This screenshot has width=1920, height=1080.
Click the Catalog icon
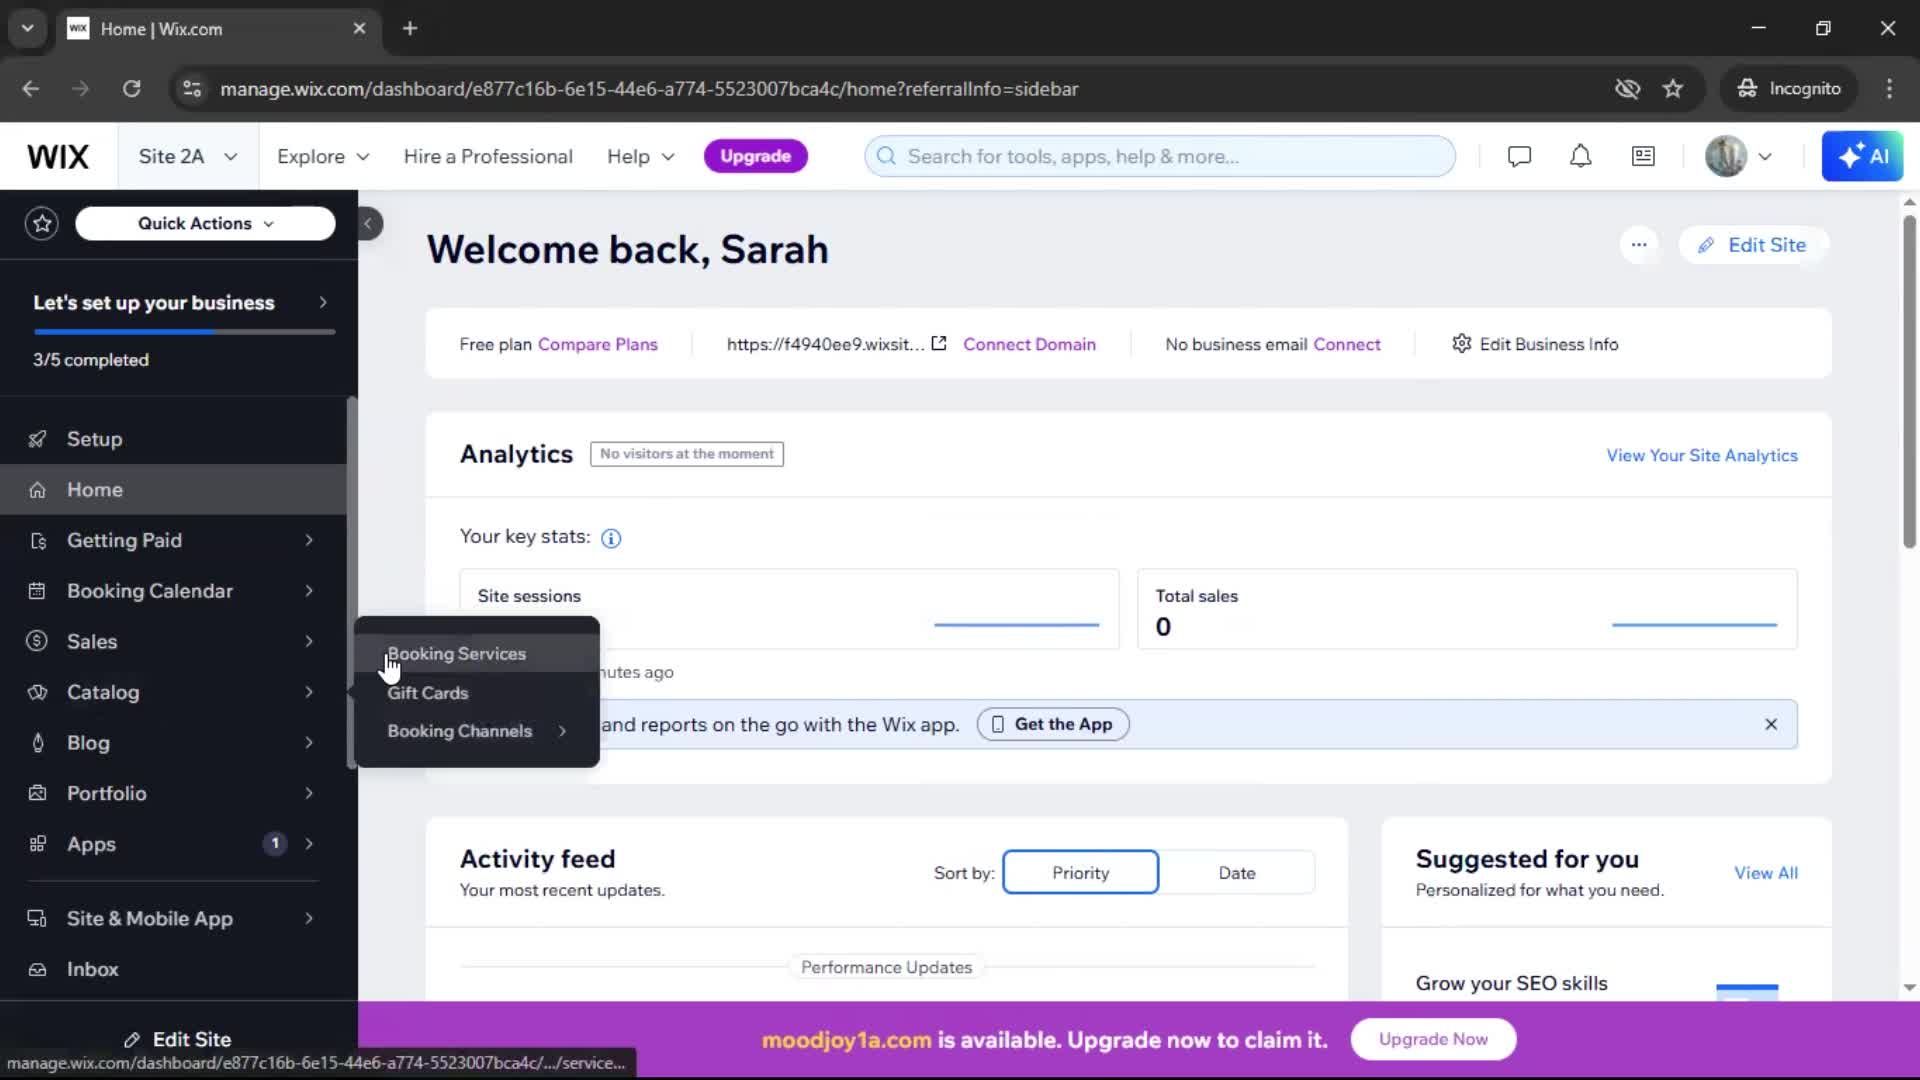pyautogui.click(x=38, y=692)
